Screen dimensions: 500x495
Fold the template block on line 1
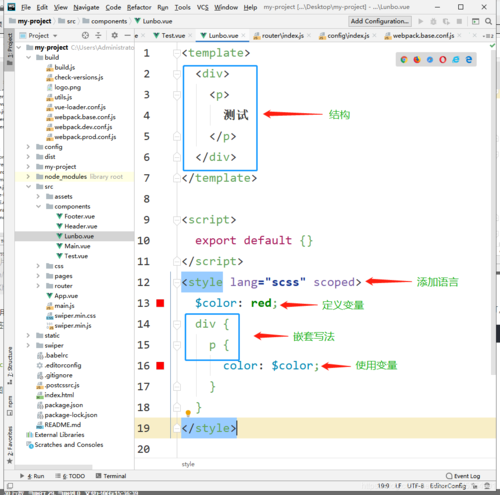click(x=177, y=53)
